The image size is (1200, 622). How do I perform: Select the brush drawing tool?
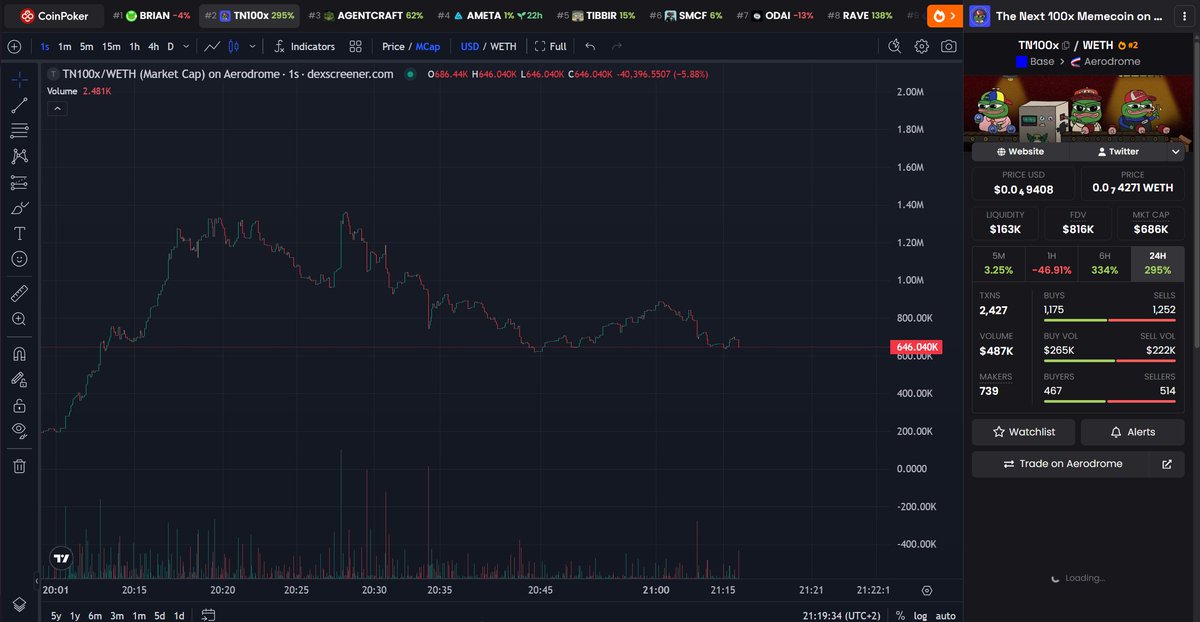pos(19,208)
